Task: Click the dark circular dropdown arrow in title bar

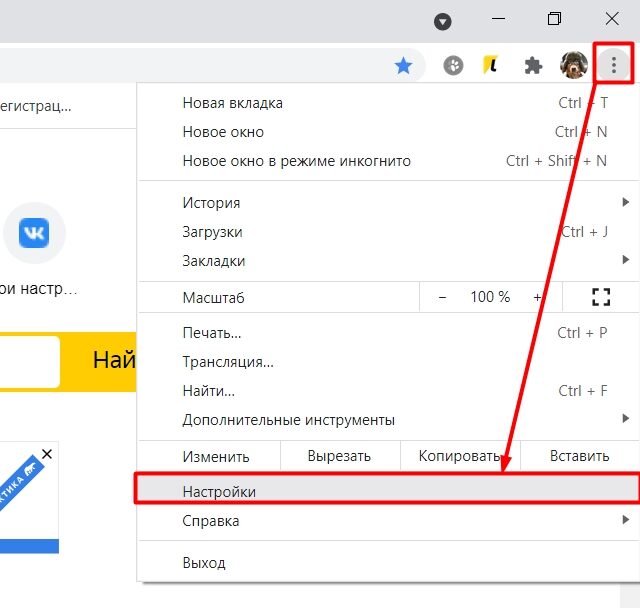Action: coord(442,21)
